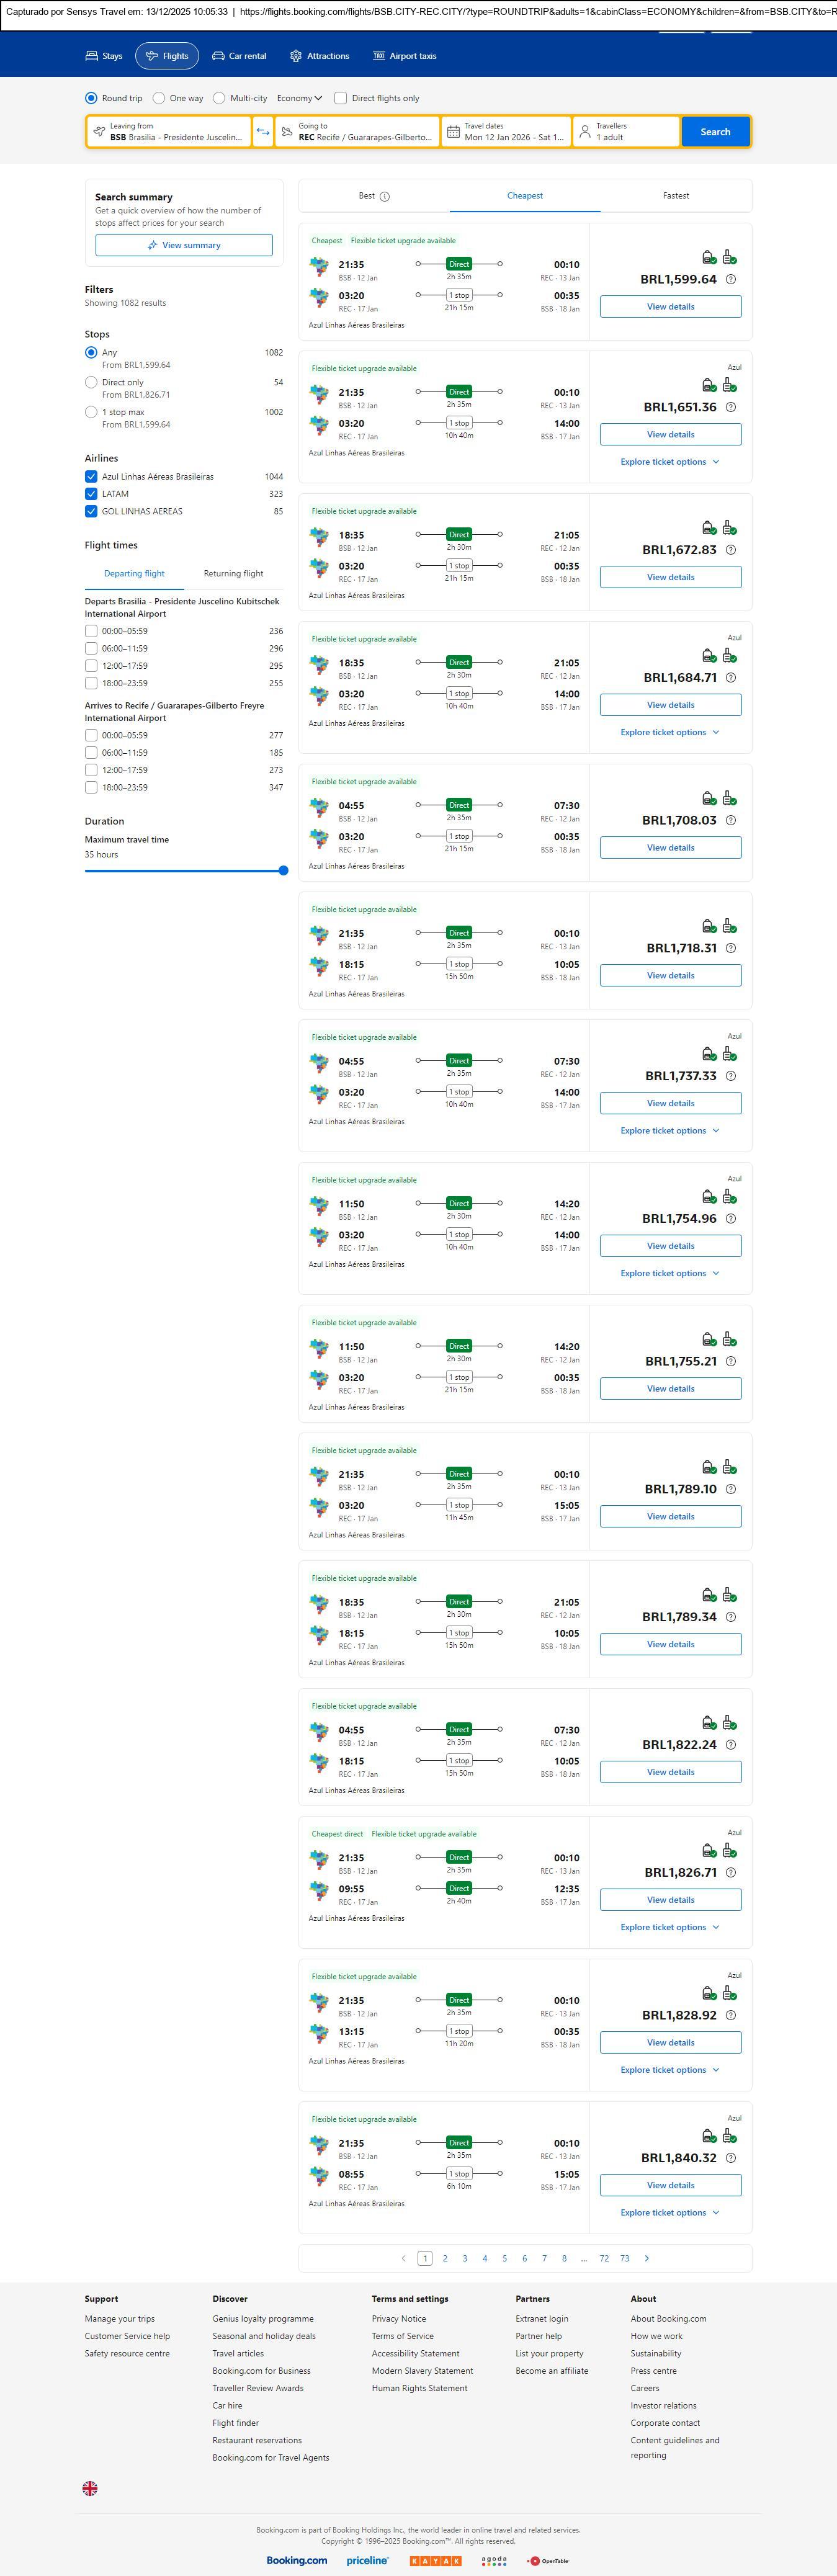The width and height of the screenshot is (837, 2576).
Task: Click the UK flag language icon in footer
Action: tap(90, 2488)
